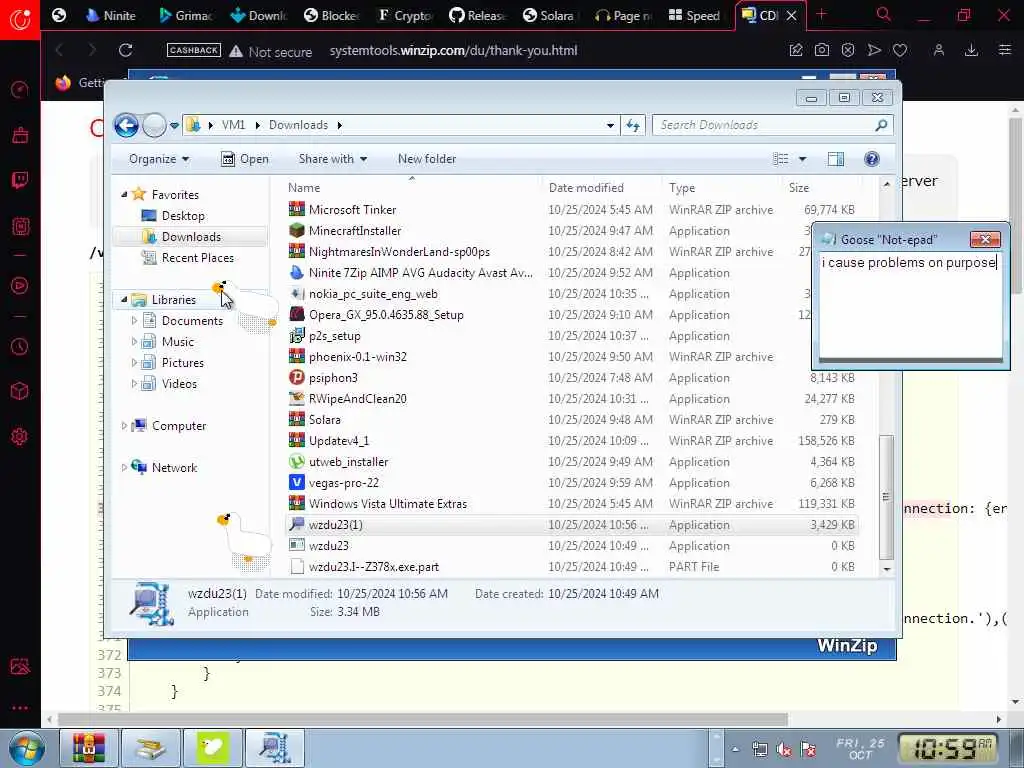The height and width of the screenshot is (768, 1024).
Task: Click the page horizontal scrollbar thumb
Action: click(x=423, y=720)
